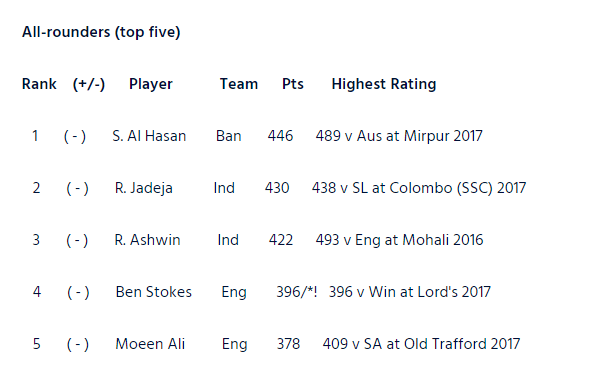Select the Rank column header
This screenshot has height=373, width=606.
[39, 84]
